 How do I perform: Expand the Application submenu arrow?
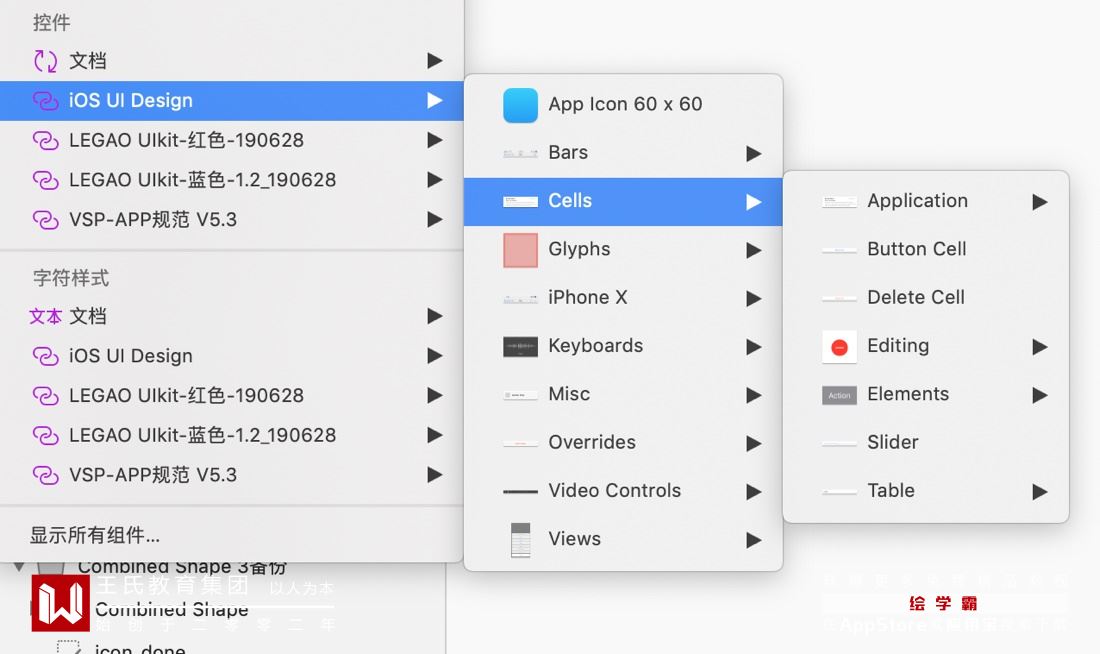[x=1040, y=202]
